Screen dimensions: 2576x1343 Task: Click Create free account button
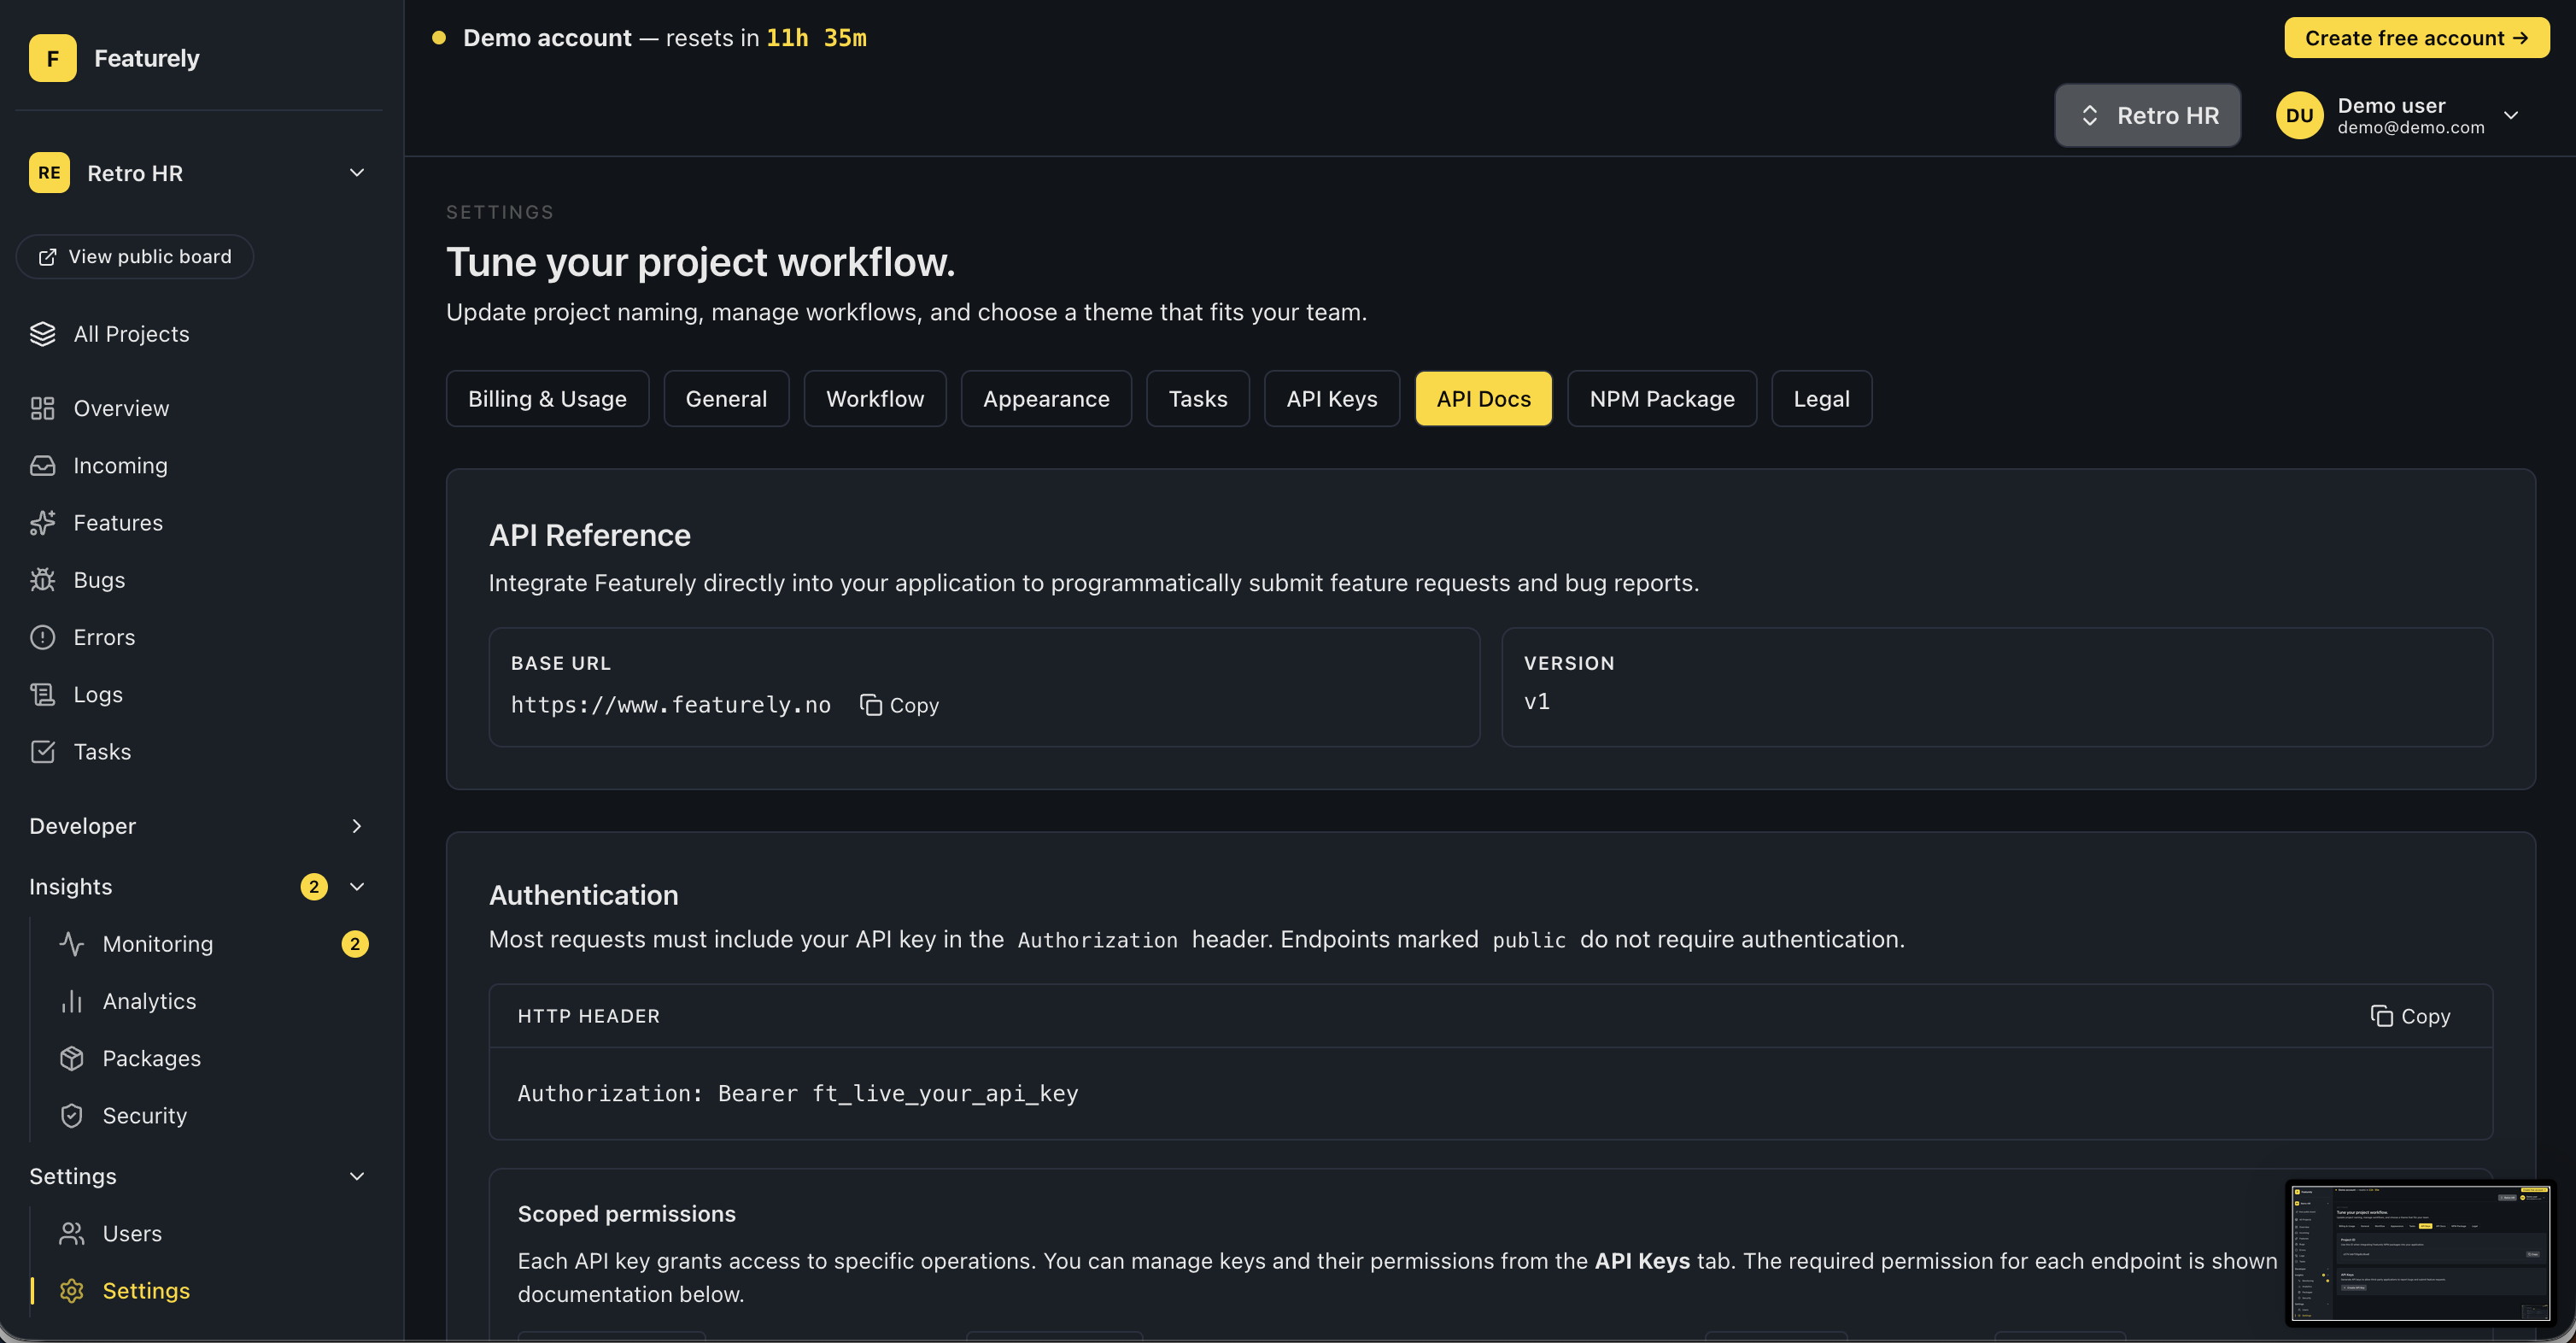[x=2415, y=38]
